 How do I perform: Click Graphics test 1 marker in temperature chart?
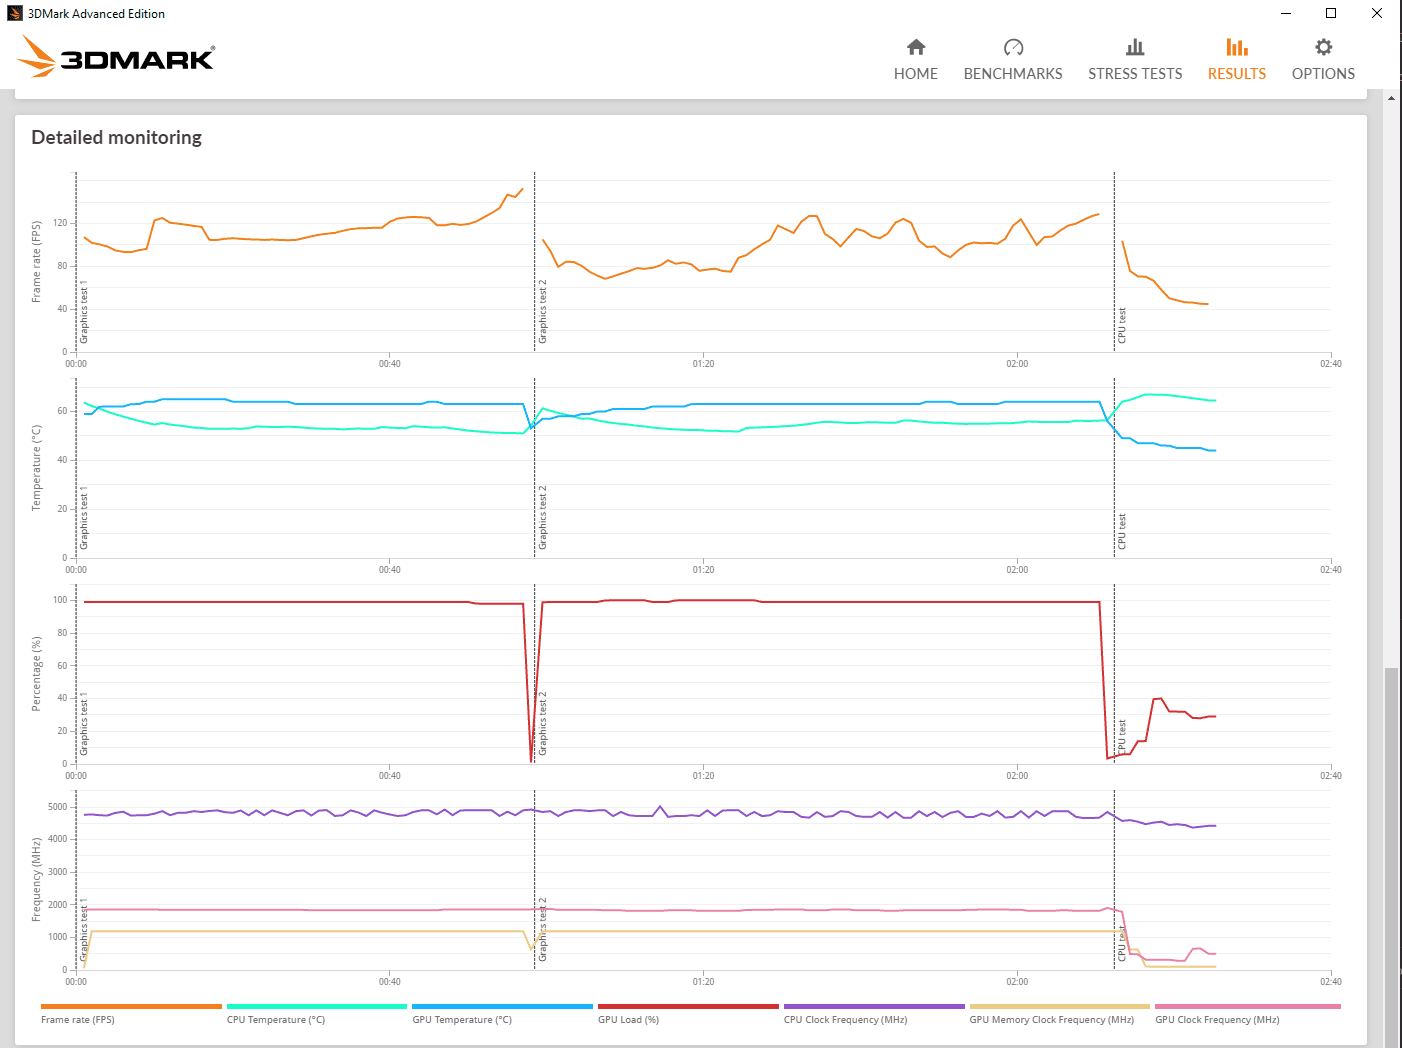click(x=84, y=517)
